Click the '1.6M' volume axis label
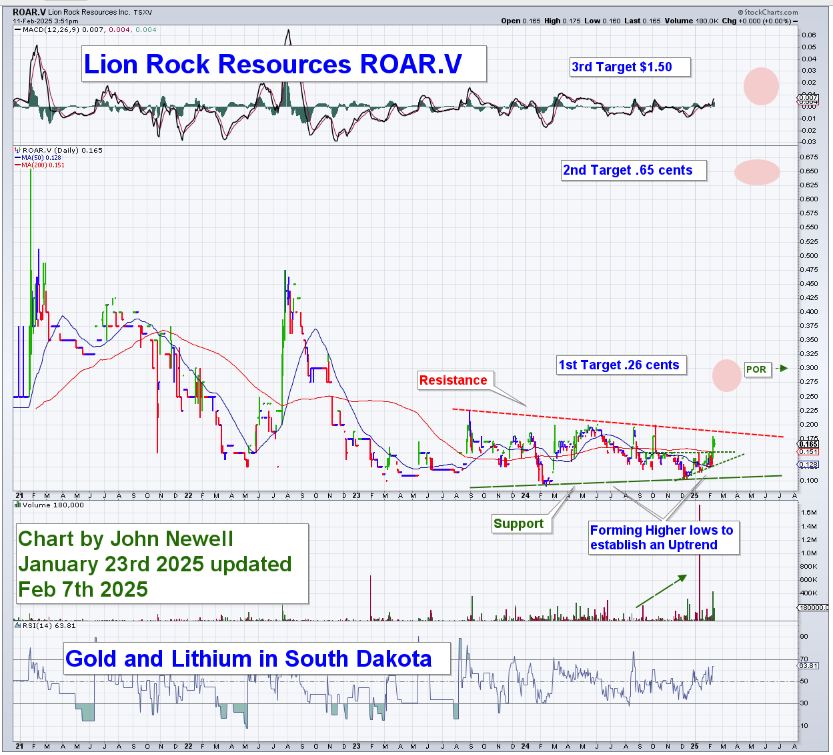The width and height of the screenshot is (833, 755). coord(808,513)
